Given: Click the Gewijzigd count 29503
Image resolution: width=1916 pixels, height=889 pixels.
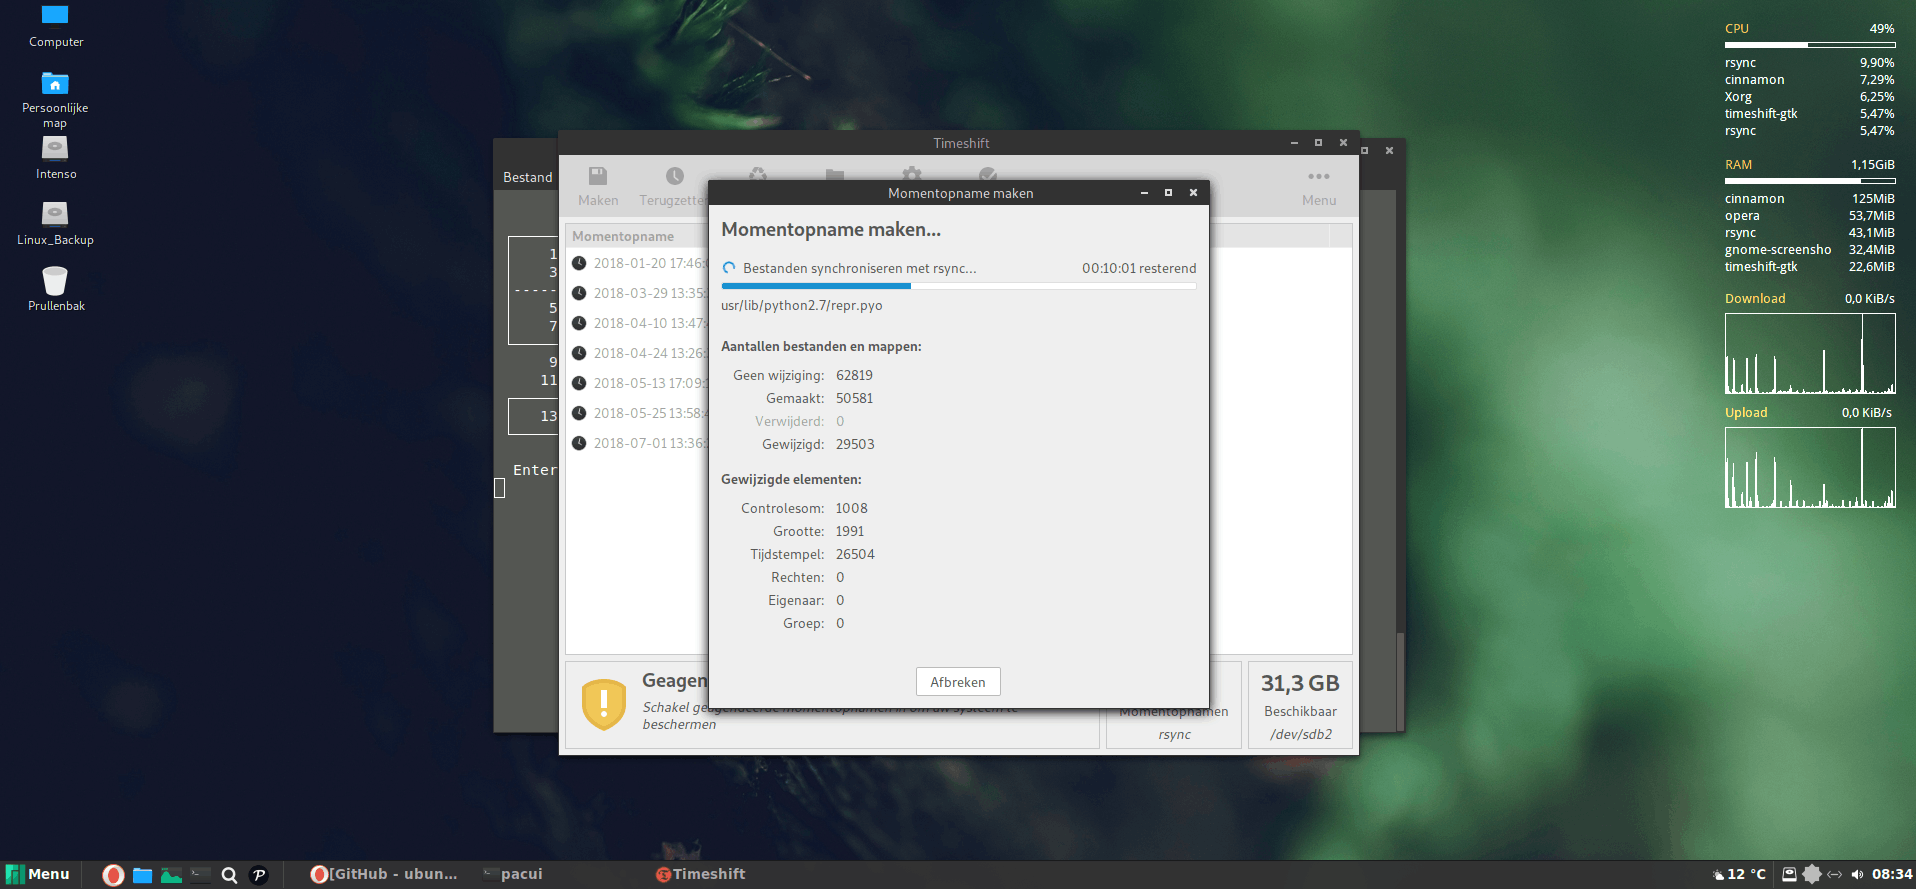Looking at the screenshot, I should (x=855, y=444).
